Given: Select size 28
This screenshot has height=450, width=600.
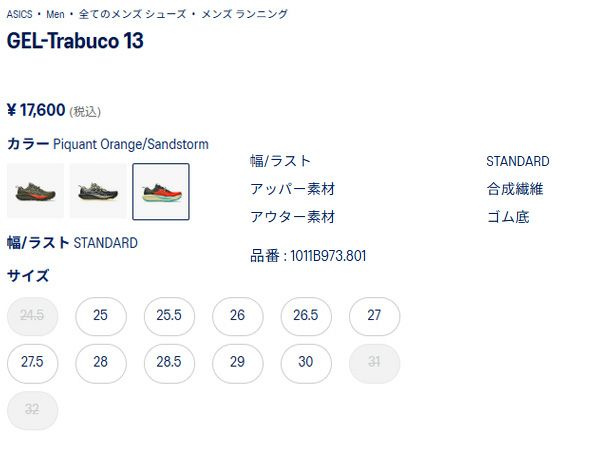Looking at the screenshot, I should coord(101,363).
